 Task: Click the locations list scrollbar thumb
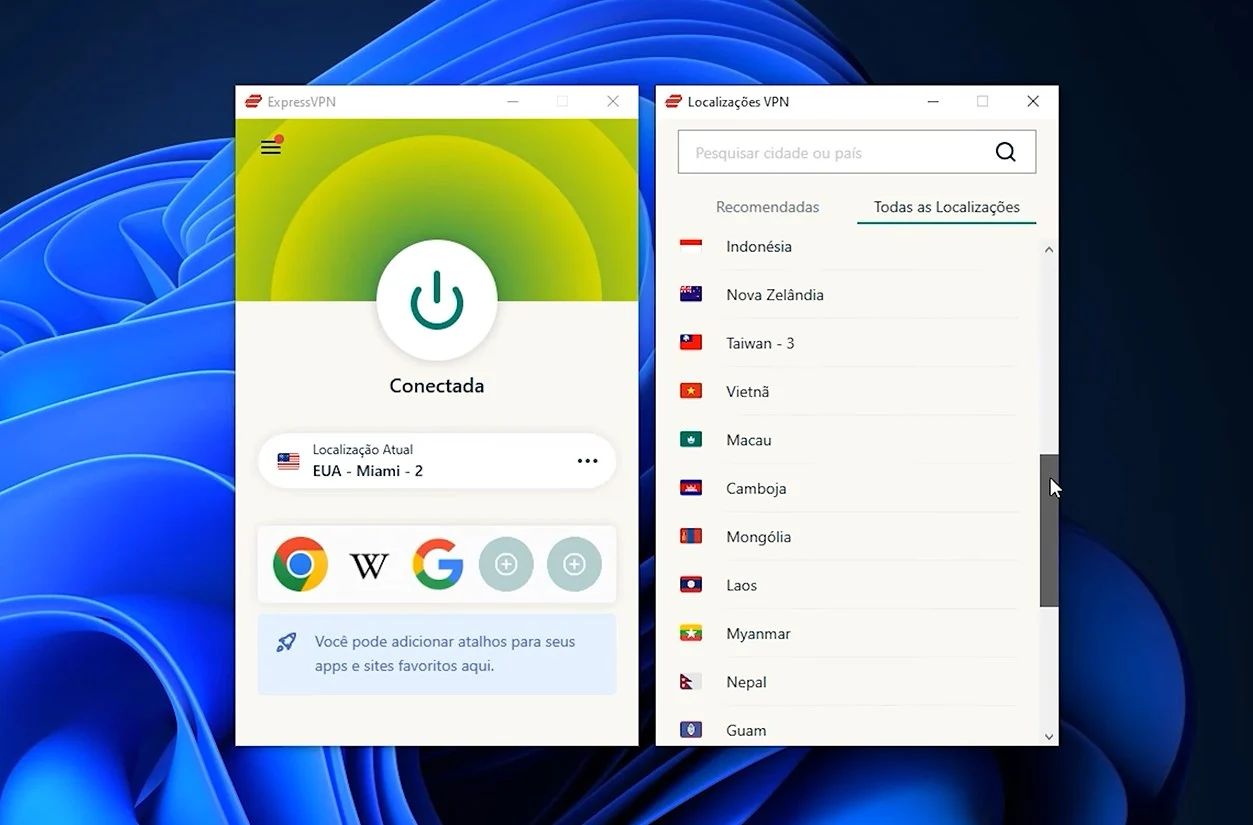click(1049, 531)
